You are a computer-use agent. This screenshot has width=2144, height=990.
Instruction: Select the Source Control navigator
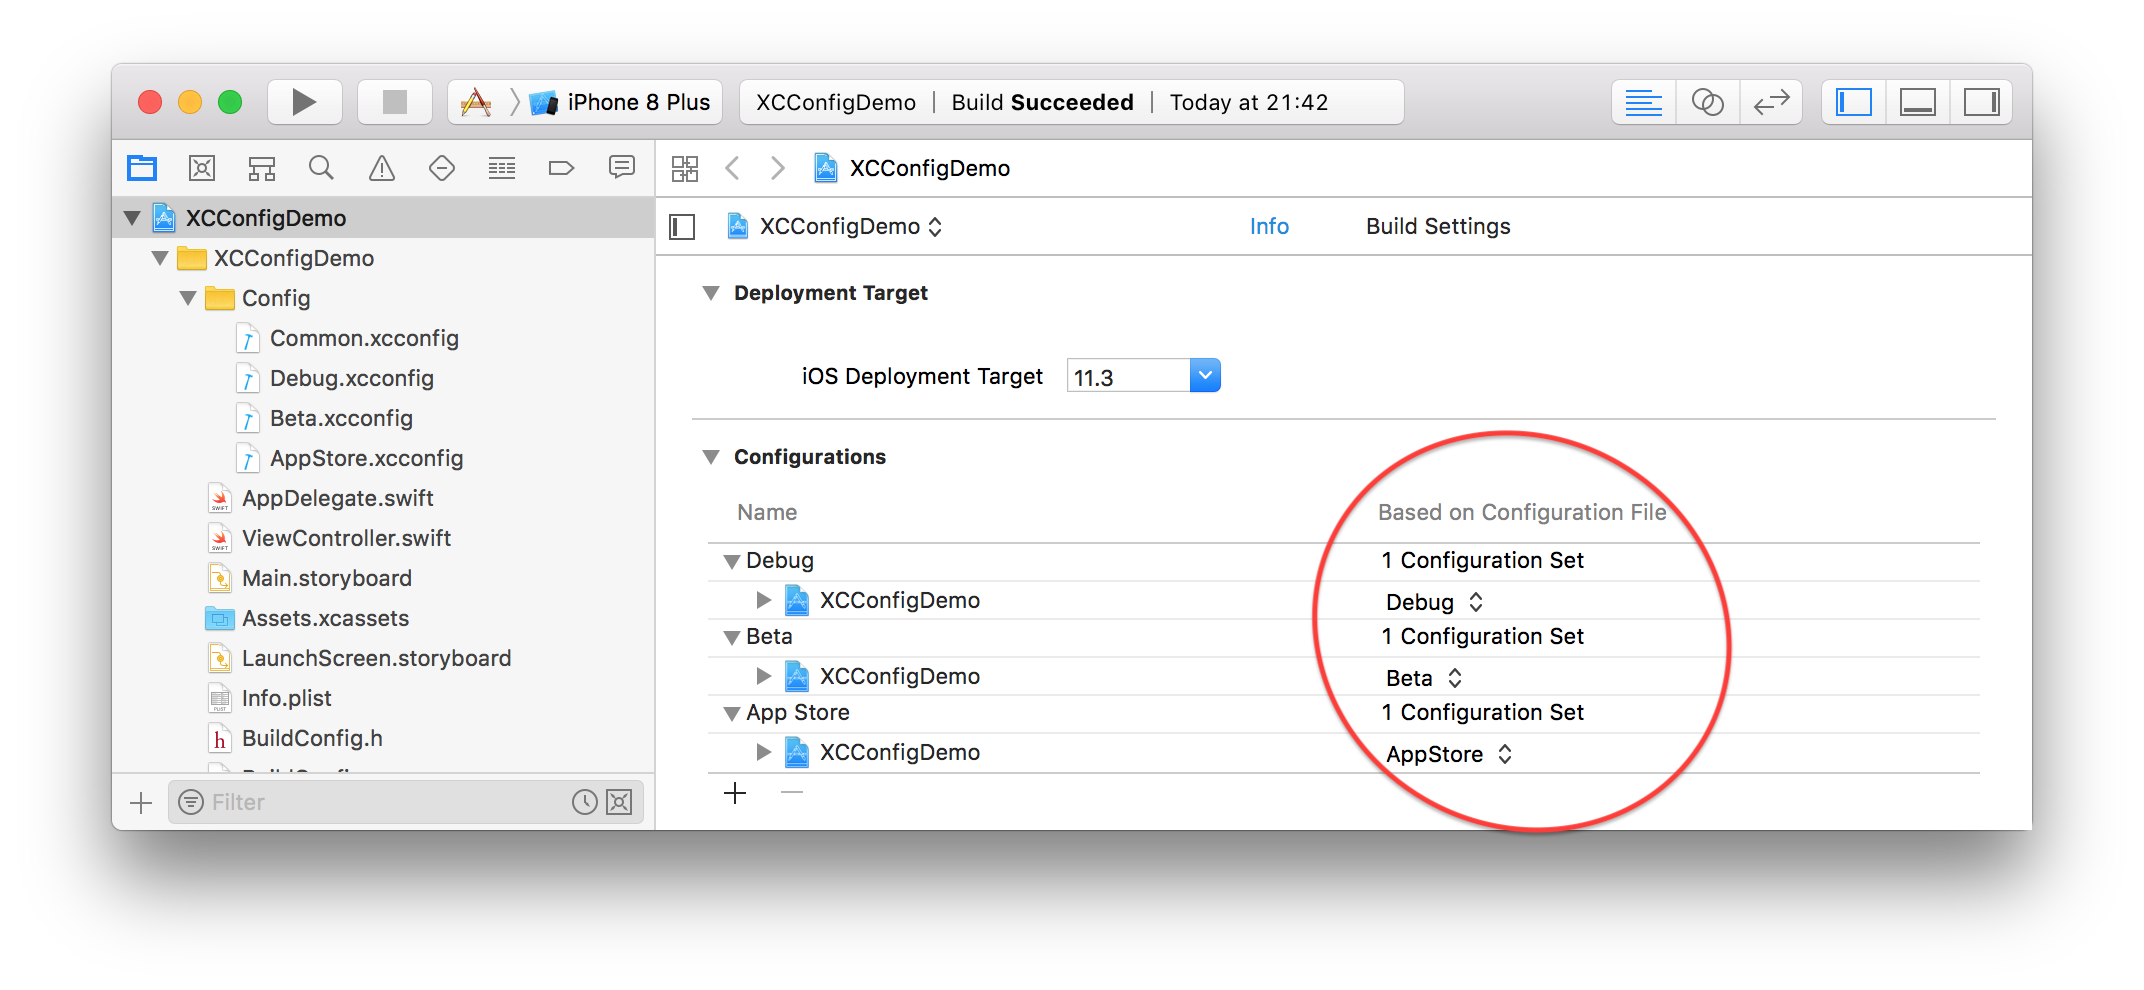pos(202,168)
